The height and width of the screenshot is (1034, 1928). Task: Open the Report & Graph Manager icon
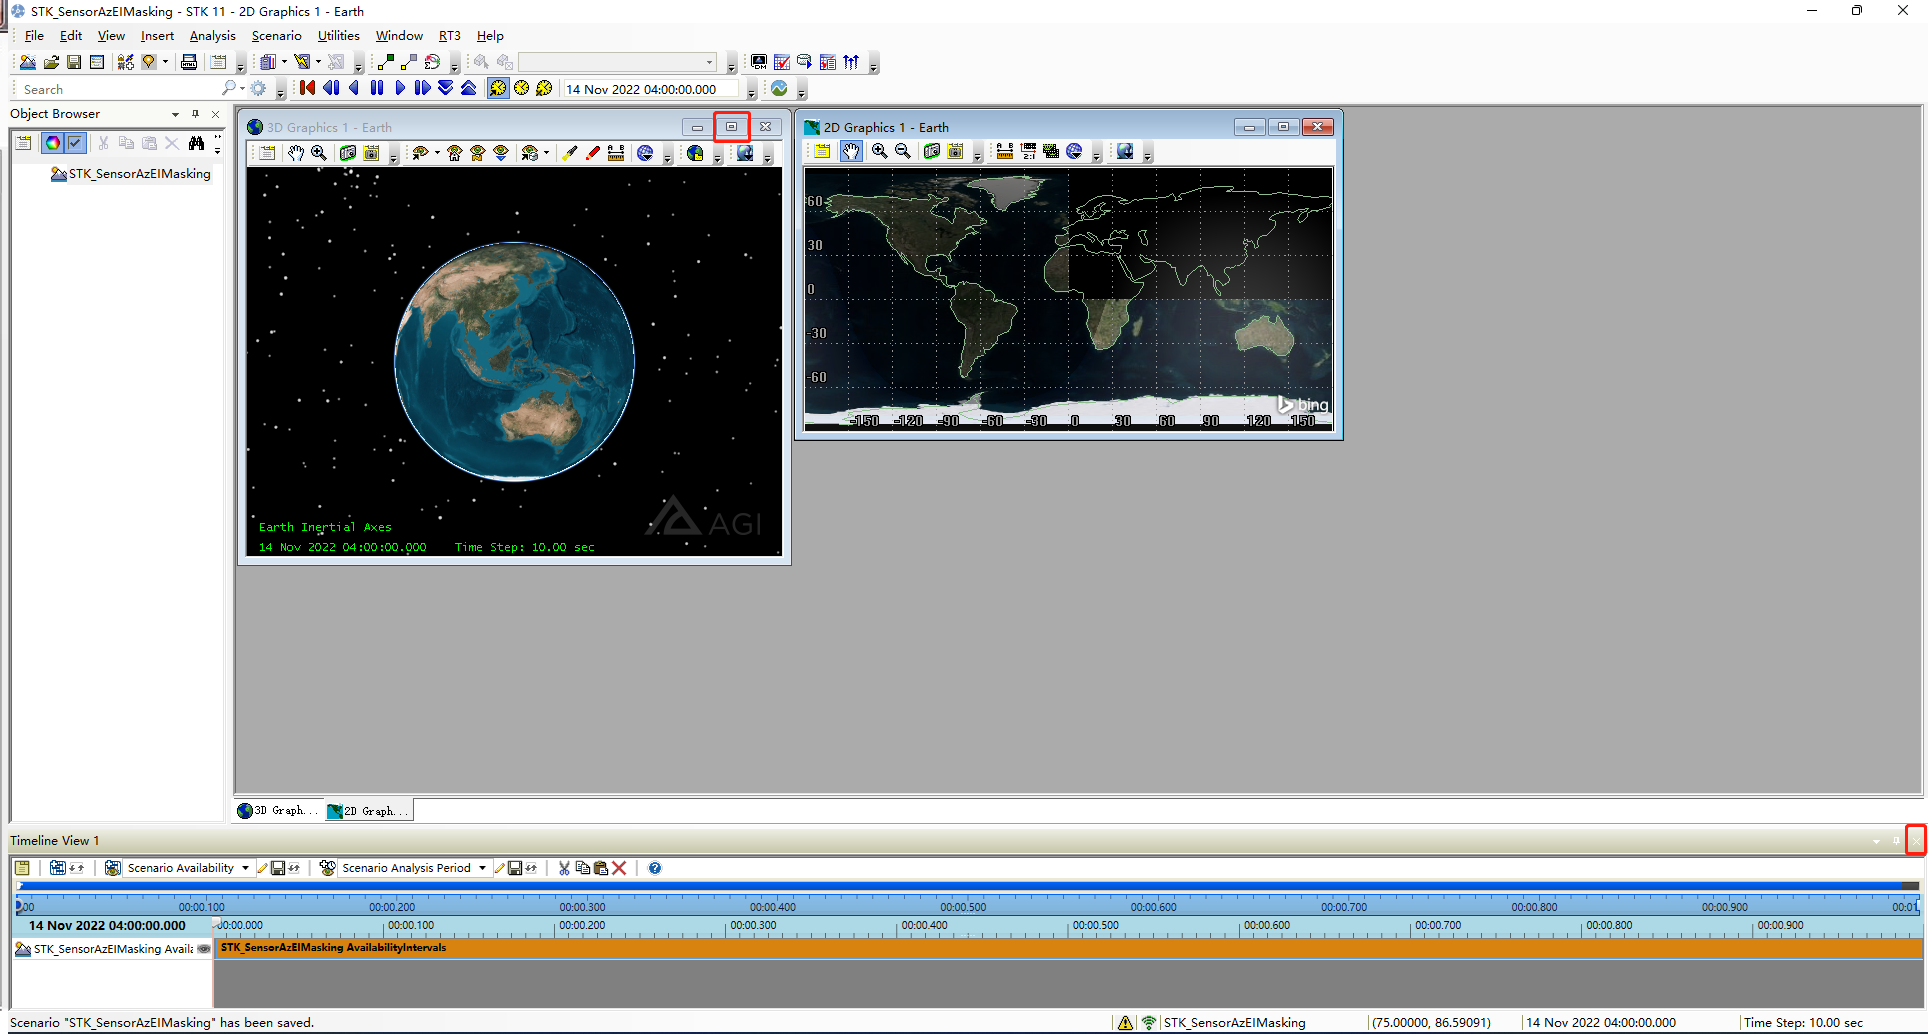tap(267, 62)
